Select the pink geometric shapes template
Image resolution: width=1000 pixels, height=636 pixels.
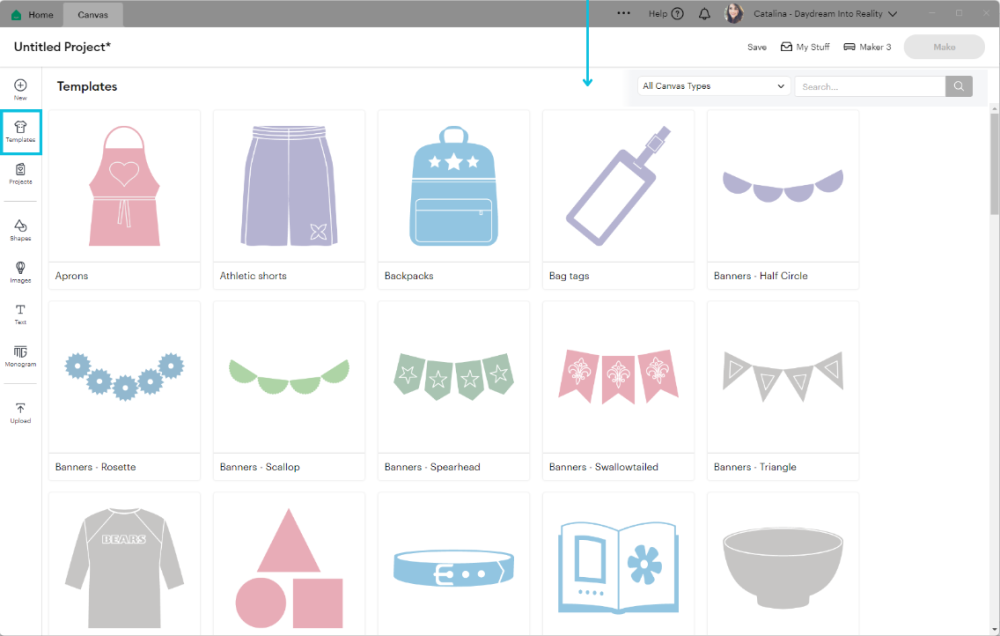coord(289,564)
